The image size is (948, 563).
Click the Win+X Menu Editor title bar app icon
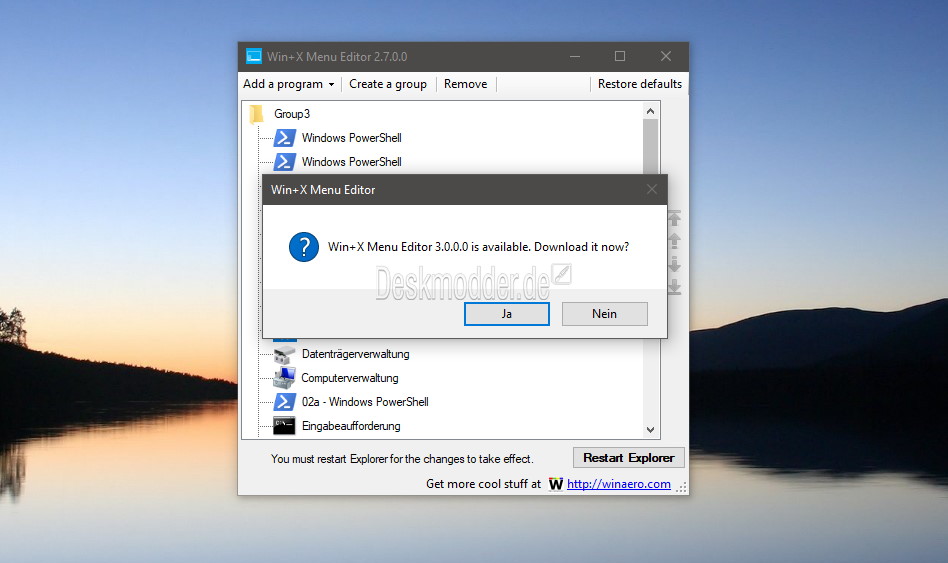(x=254, y=56)
